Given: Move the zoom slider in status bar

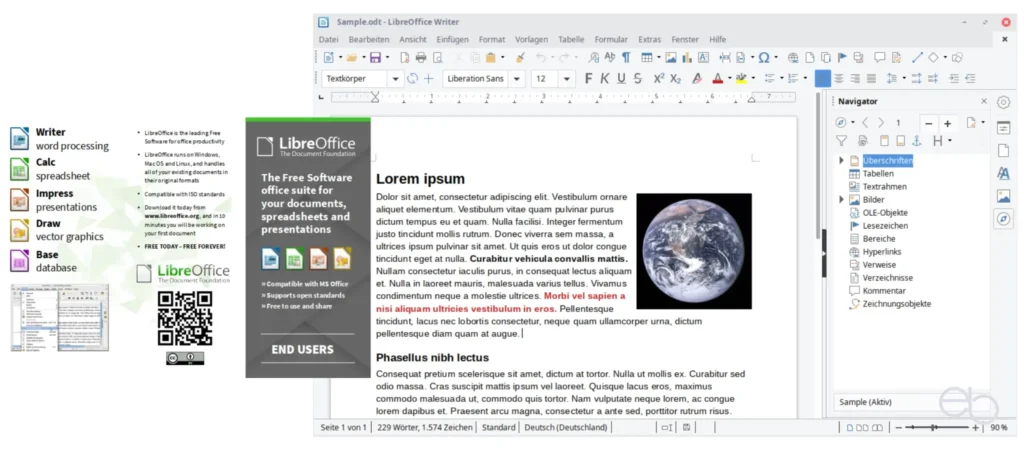Looking at the screenshot, I should tap(935, 428).
